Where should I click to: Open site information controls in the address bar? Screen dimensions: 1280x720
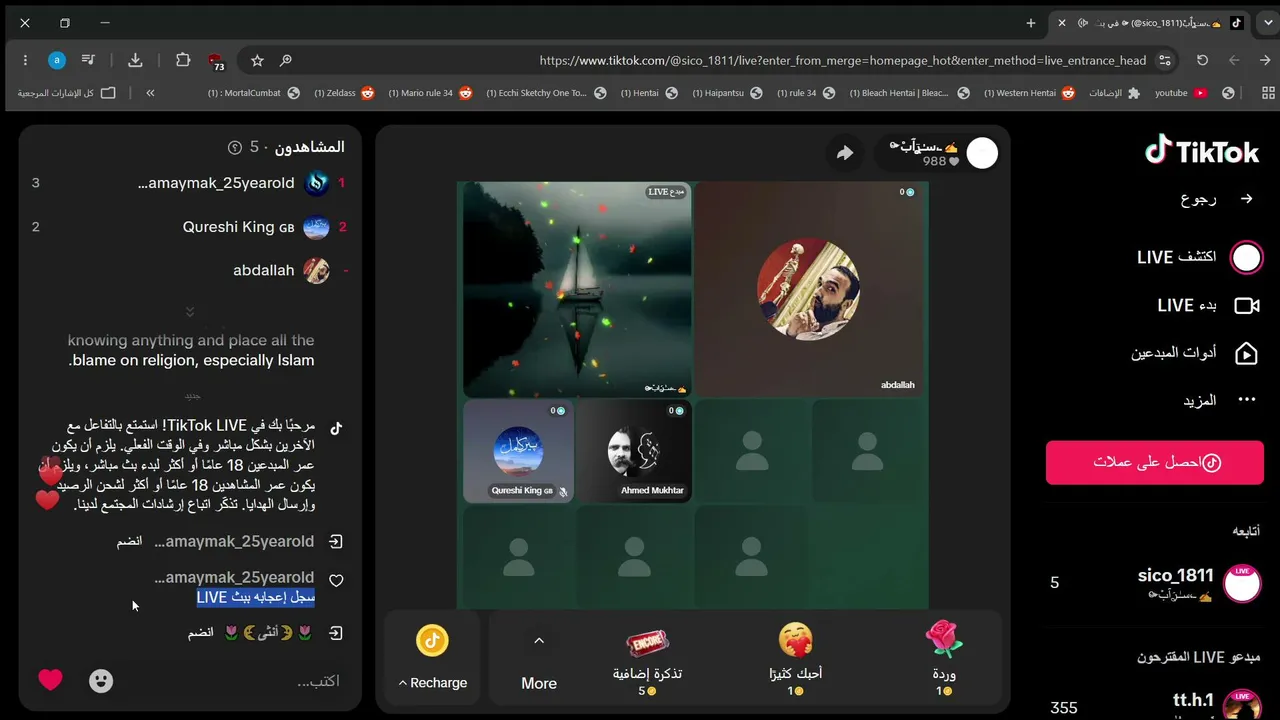[1165, 60]
